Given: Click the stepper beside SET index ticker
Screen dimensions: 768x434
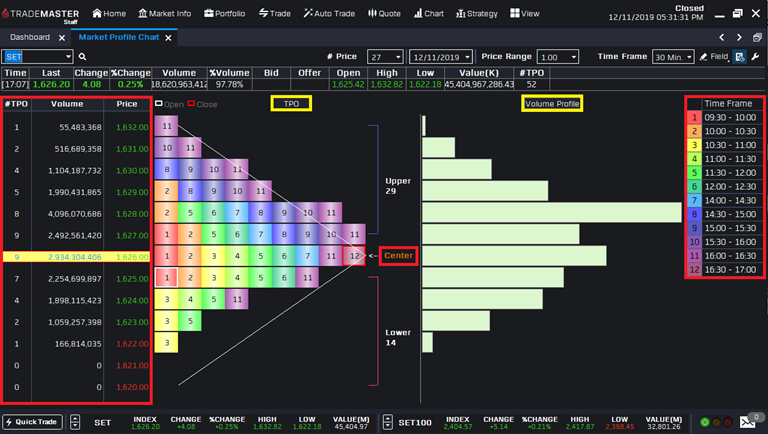Looking at the screenshot, I should point(75,422).
